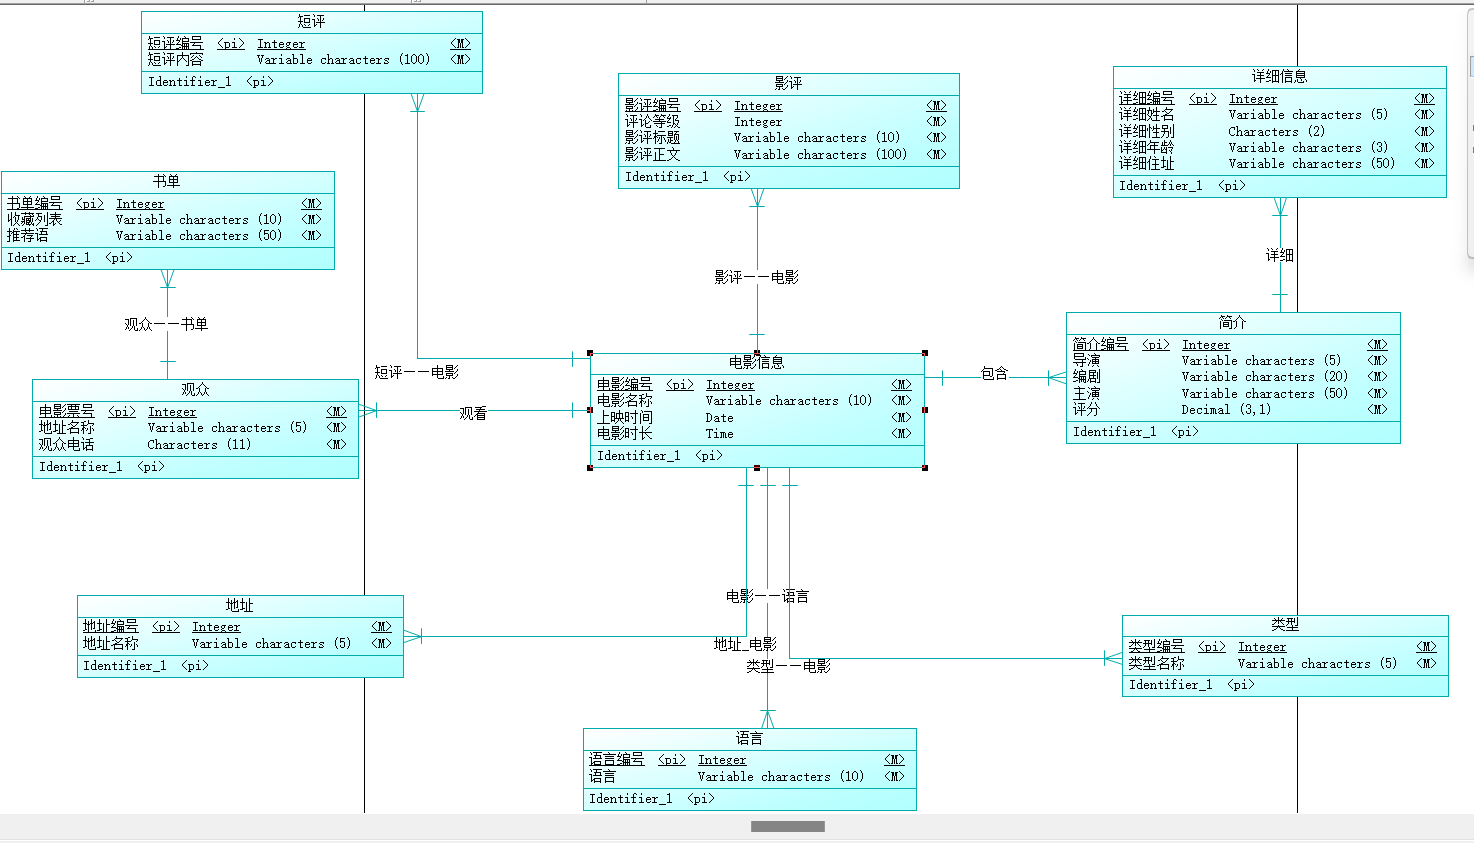
Task: Select the 语言 entity title
Action: 749,738
